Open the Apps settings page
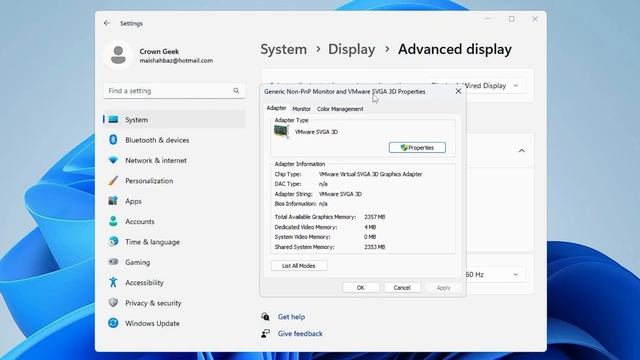Screen dimensions: 640x360 tap(174, 201)
